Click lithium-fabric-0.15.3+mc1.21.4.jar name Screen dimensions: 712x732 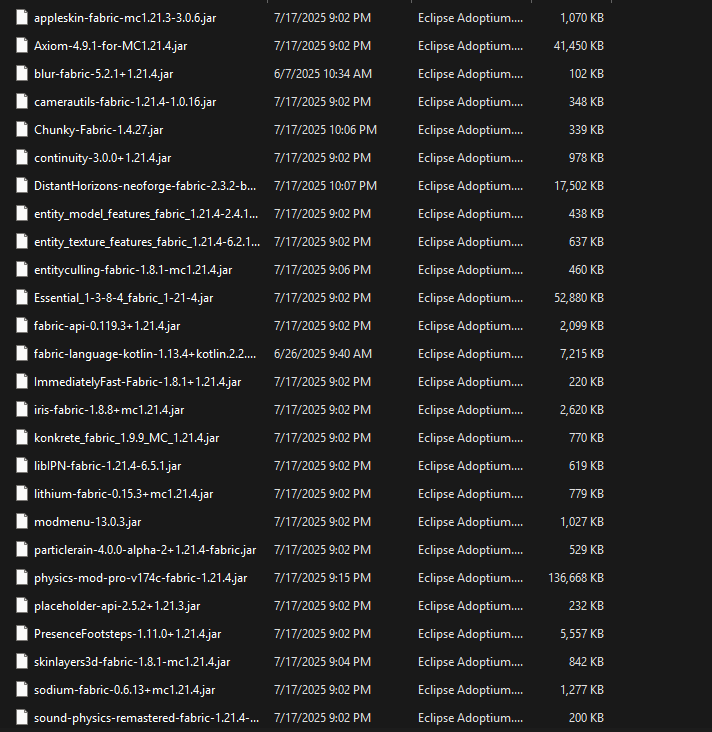(124, 494)
